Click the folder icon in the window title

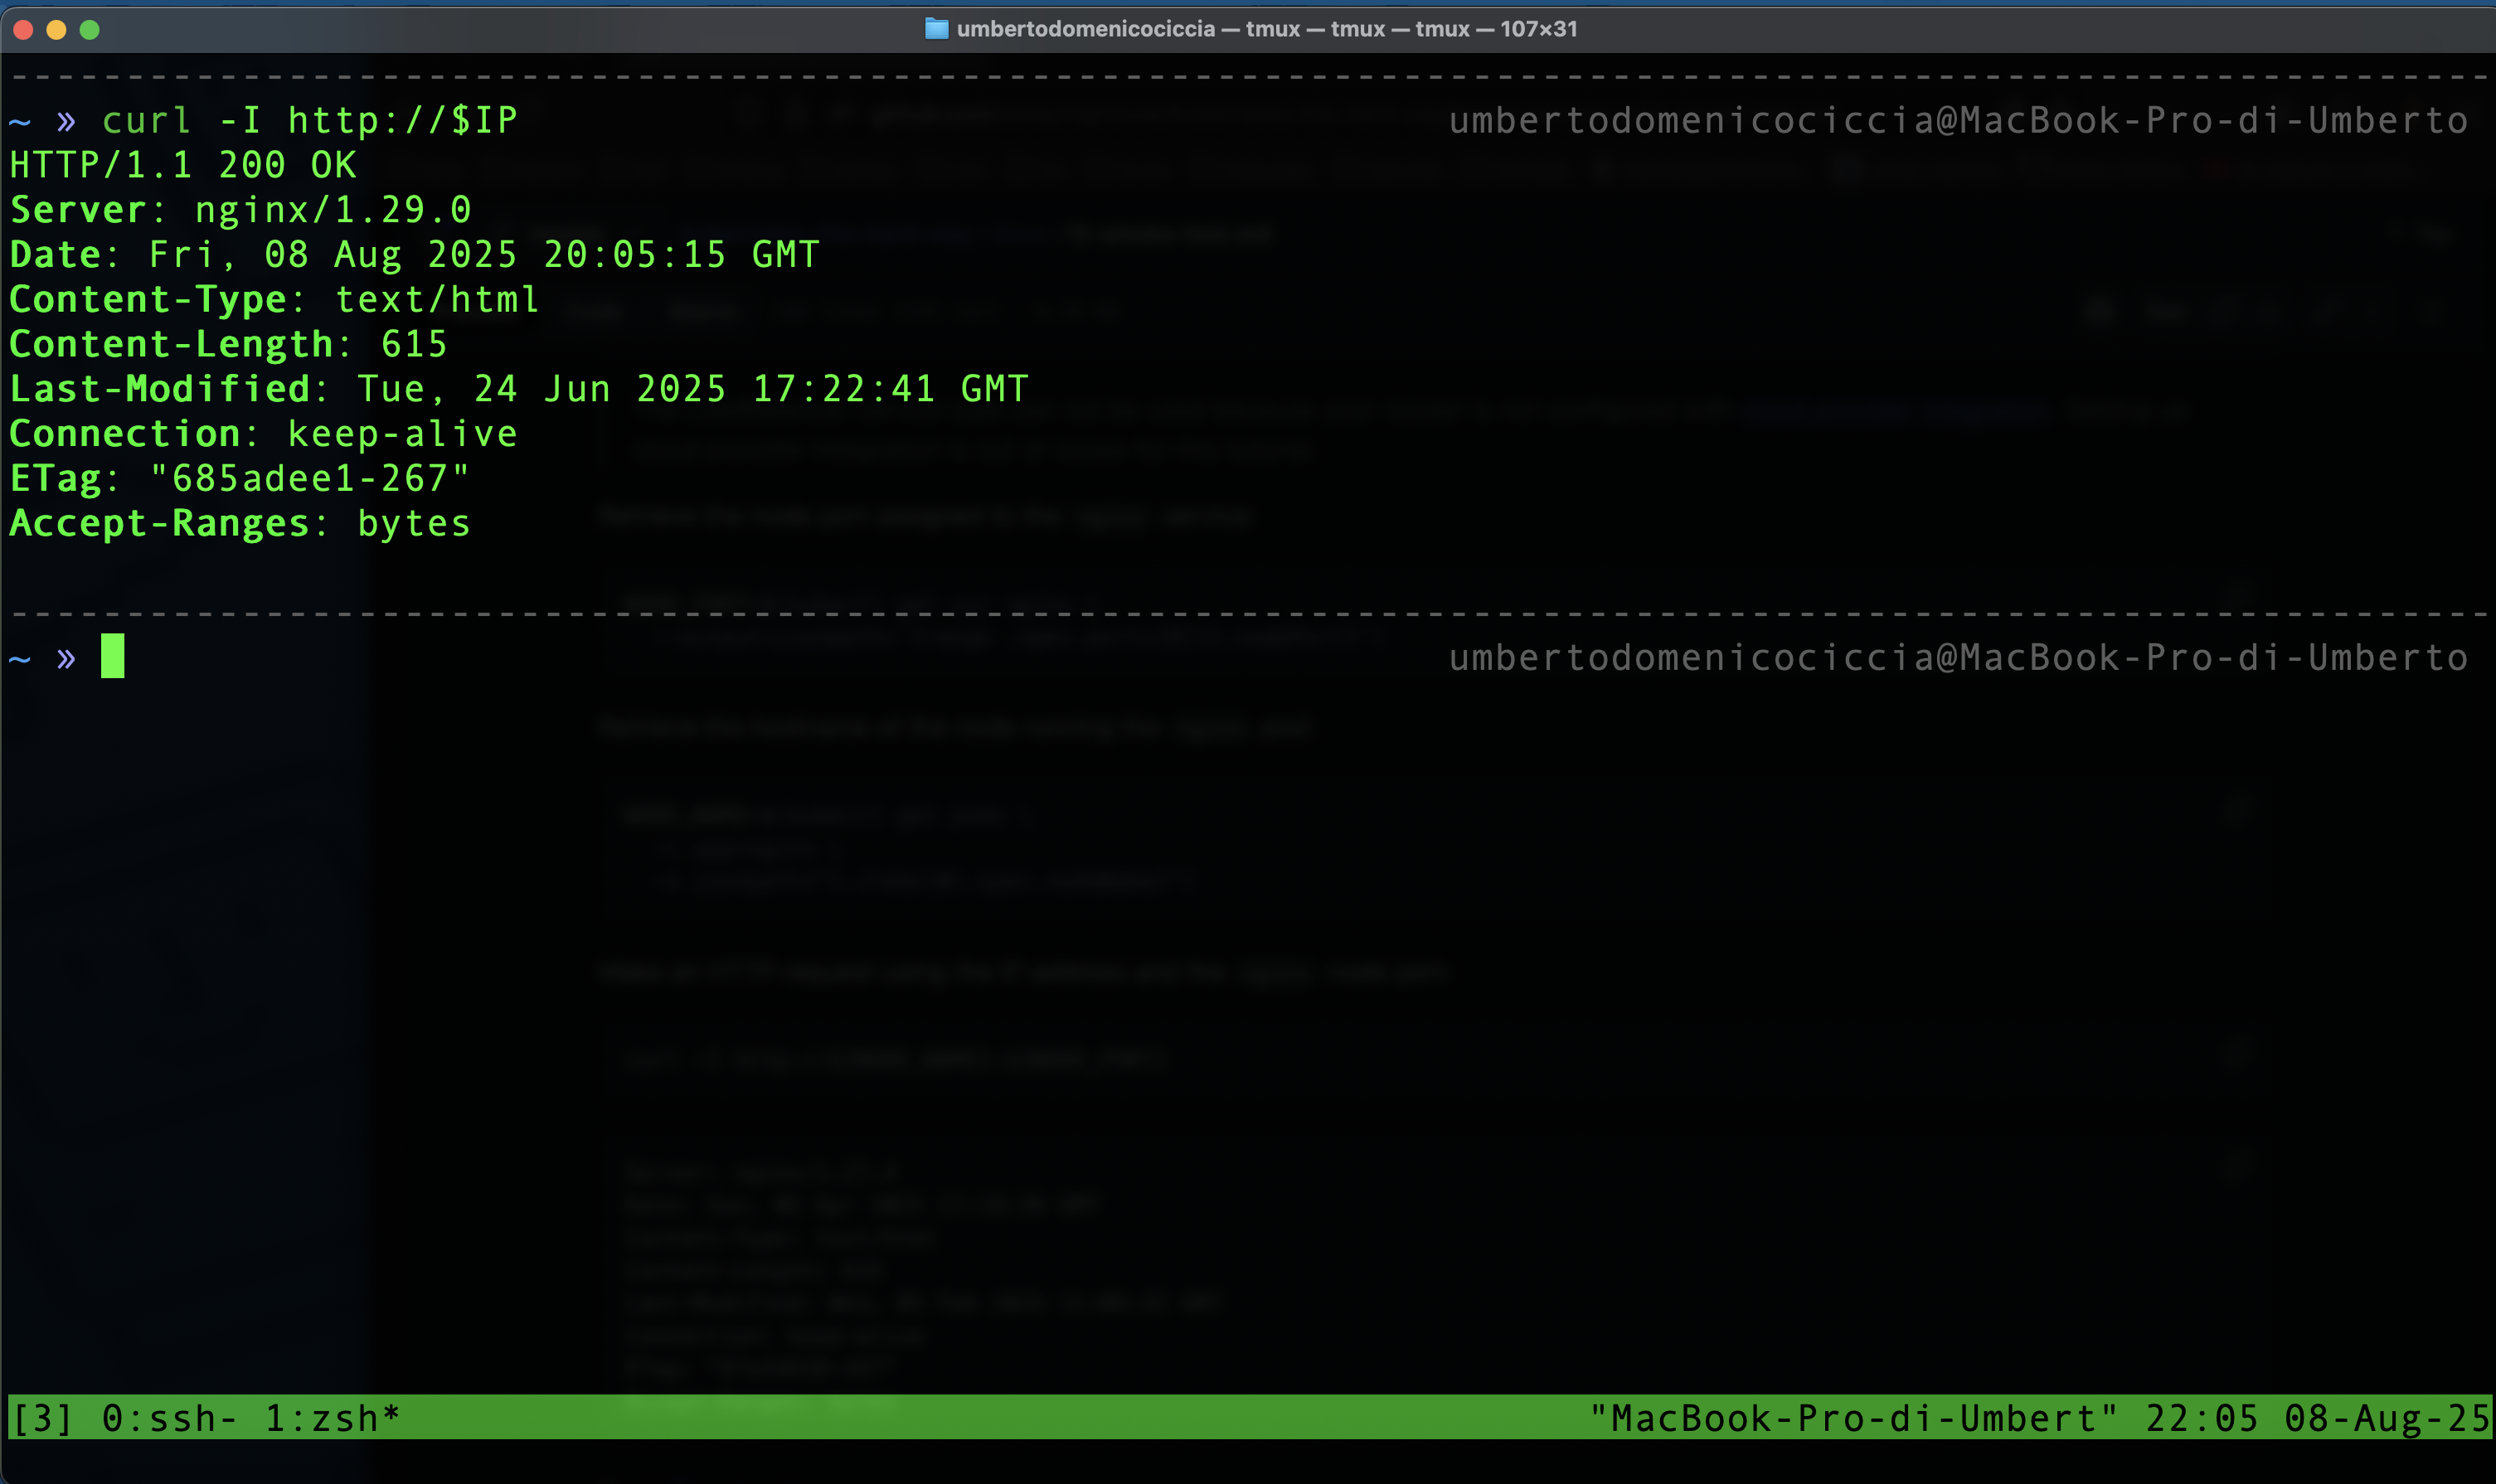tap(936, 29)
